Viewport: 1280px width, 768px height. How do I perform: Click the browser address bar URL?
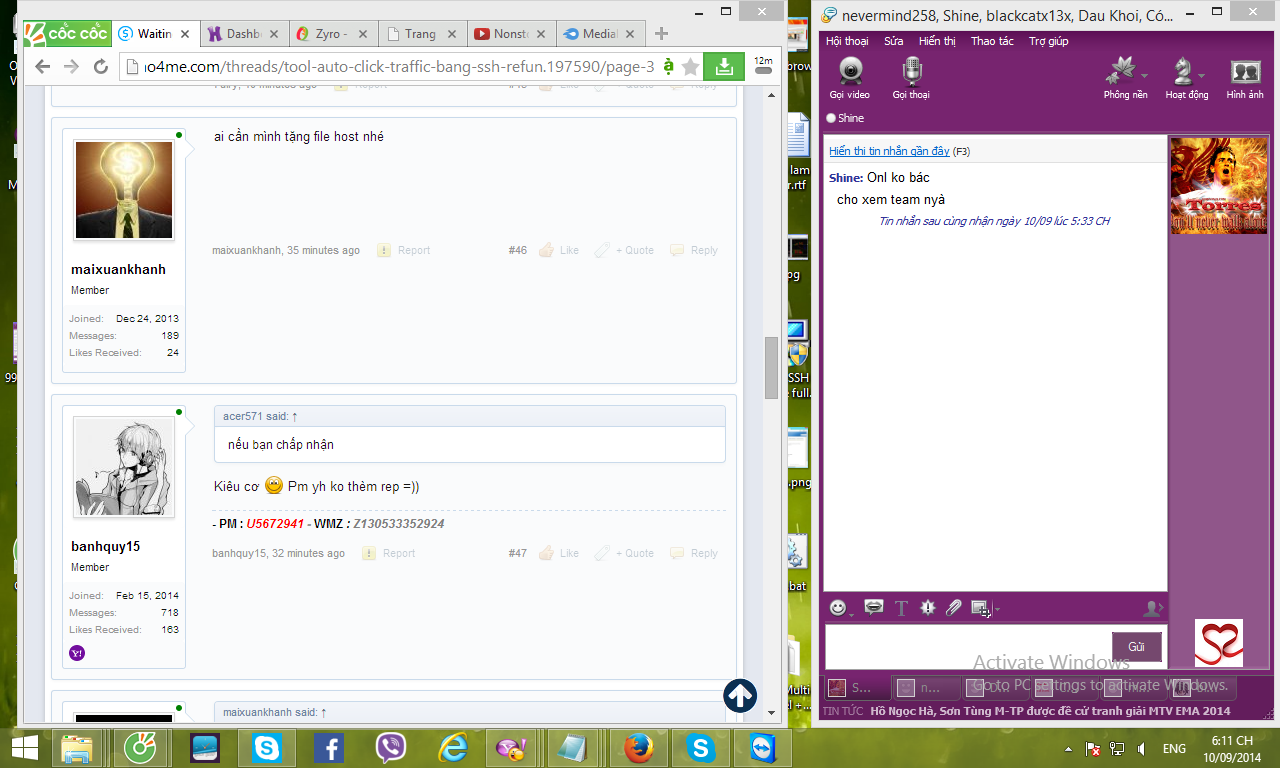(399, 67)
